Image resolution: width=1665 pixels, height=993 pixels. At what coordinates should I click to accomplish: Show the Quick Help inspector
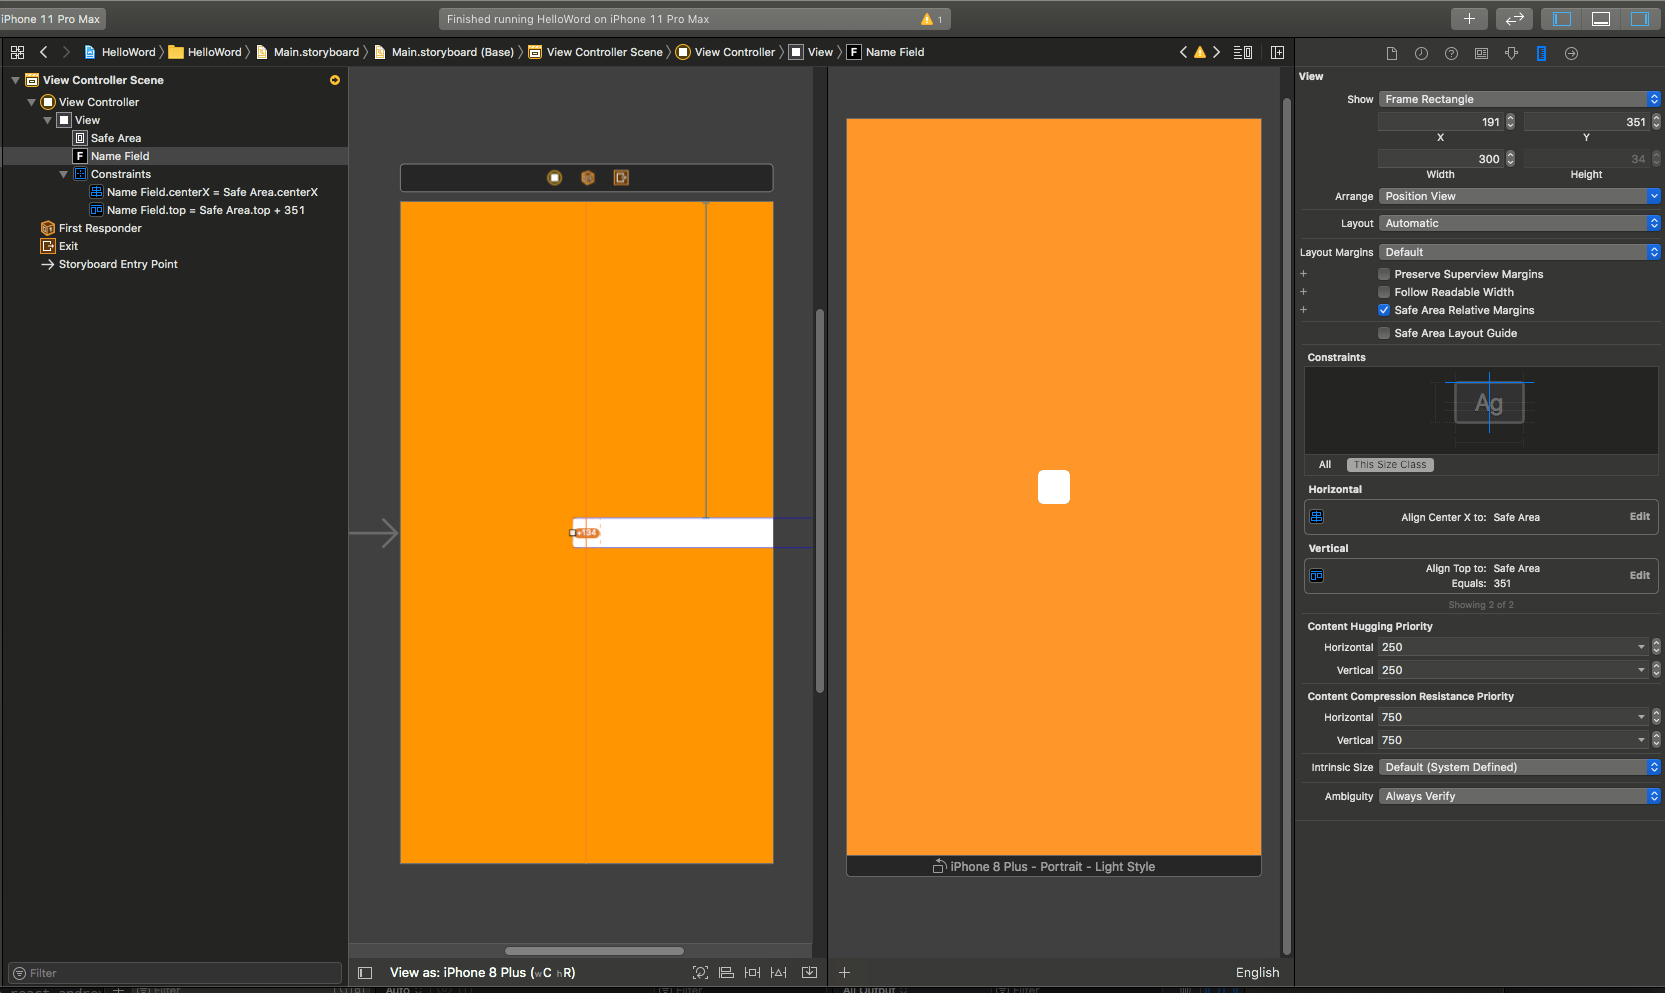[1451, 53]
